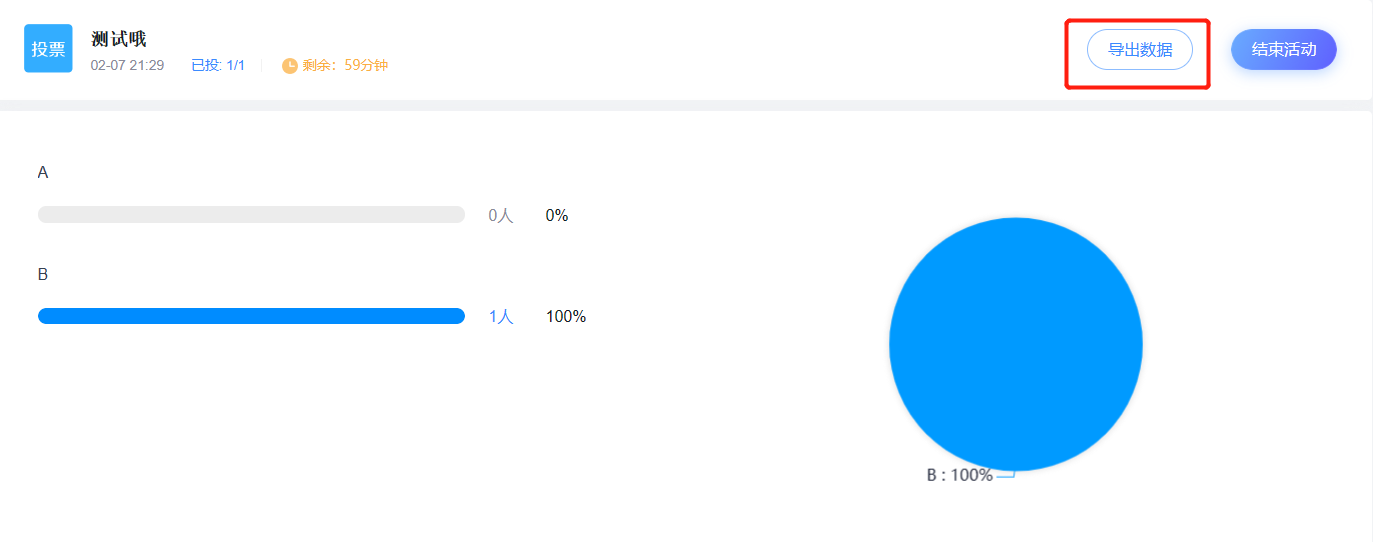Image resolution: width=1373 pixels, height=542 pixels.
Task: Click the 剩余: 59分钟 remaining time text
Action: coord(345,66)
